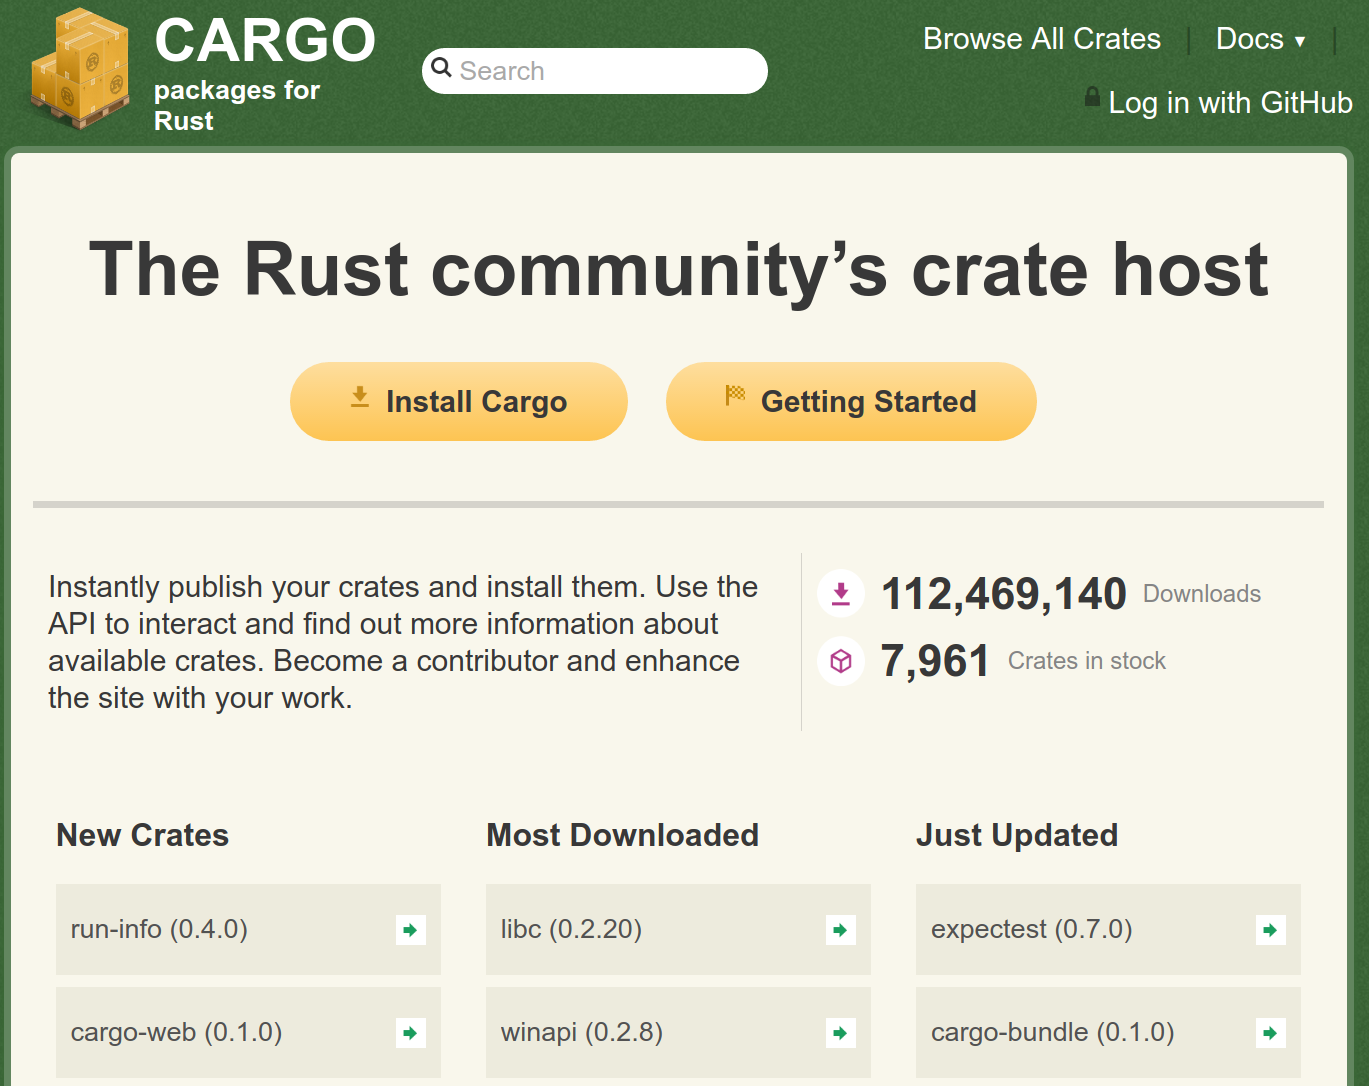This screenshot has width=1369, height=1086.
Task: Click the 7,961 crates count
Action: (x=935, y=661)
